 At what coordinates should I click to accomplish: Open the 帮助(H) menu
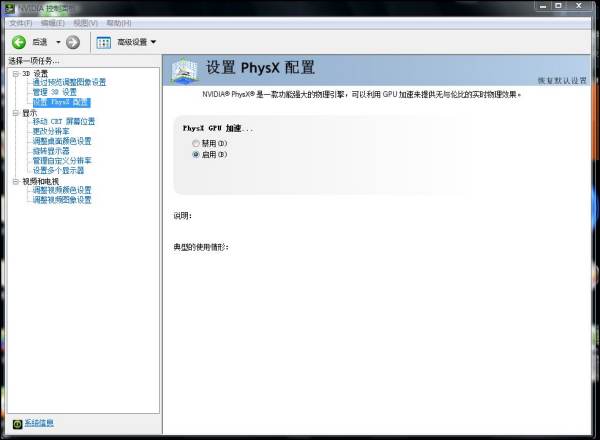pyautogui.click(x=119, y=23)
